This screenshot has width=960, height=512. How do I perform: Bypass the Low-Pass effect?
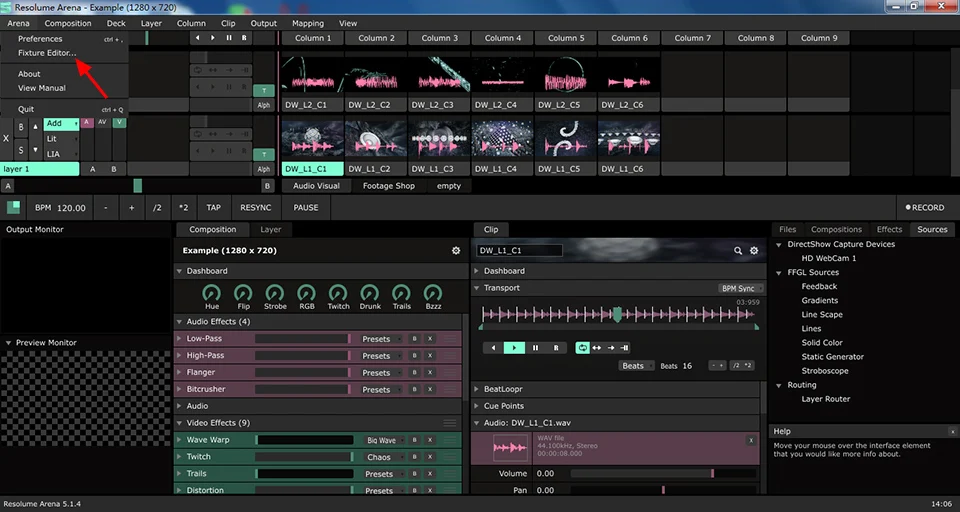(414, 339)
